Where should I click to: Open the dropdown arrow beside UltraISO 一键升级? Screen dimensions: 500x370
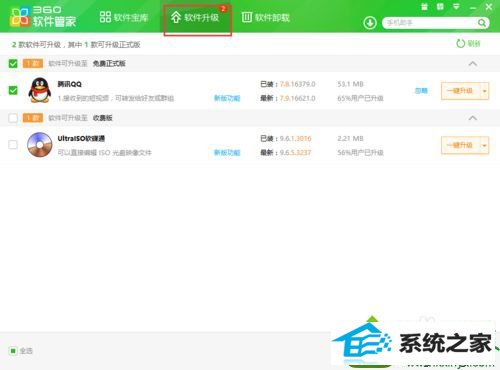tap(484, 145)
